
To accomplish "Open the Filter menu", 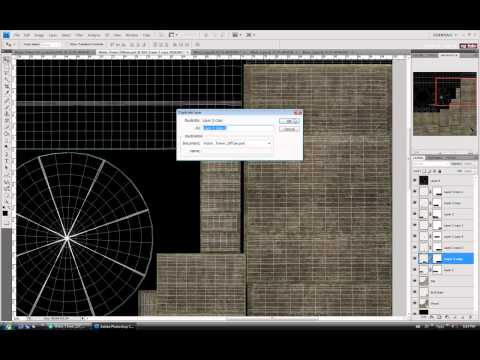I will pyautogui.click(x=79, y=35).
